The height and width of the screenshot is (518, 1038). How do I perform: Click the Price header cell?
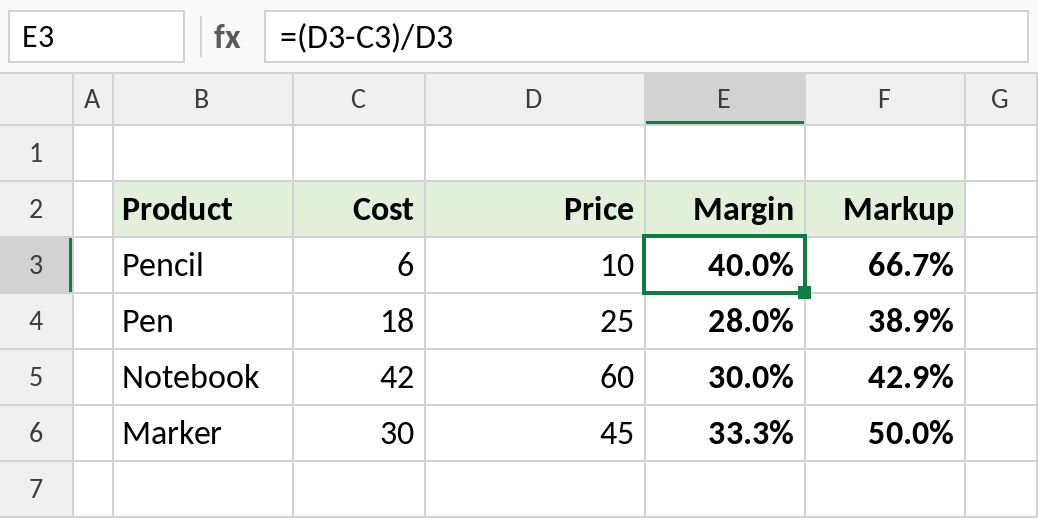[x=535, y=209]
